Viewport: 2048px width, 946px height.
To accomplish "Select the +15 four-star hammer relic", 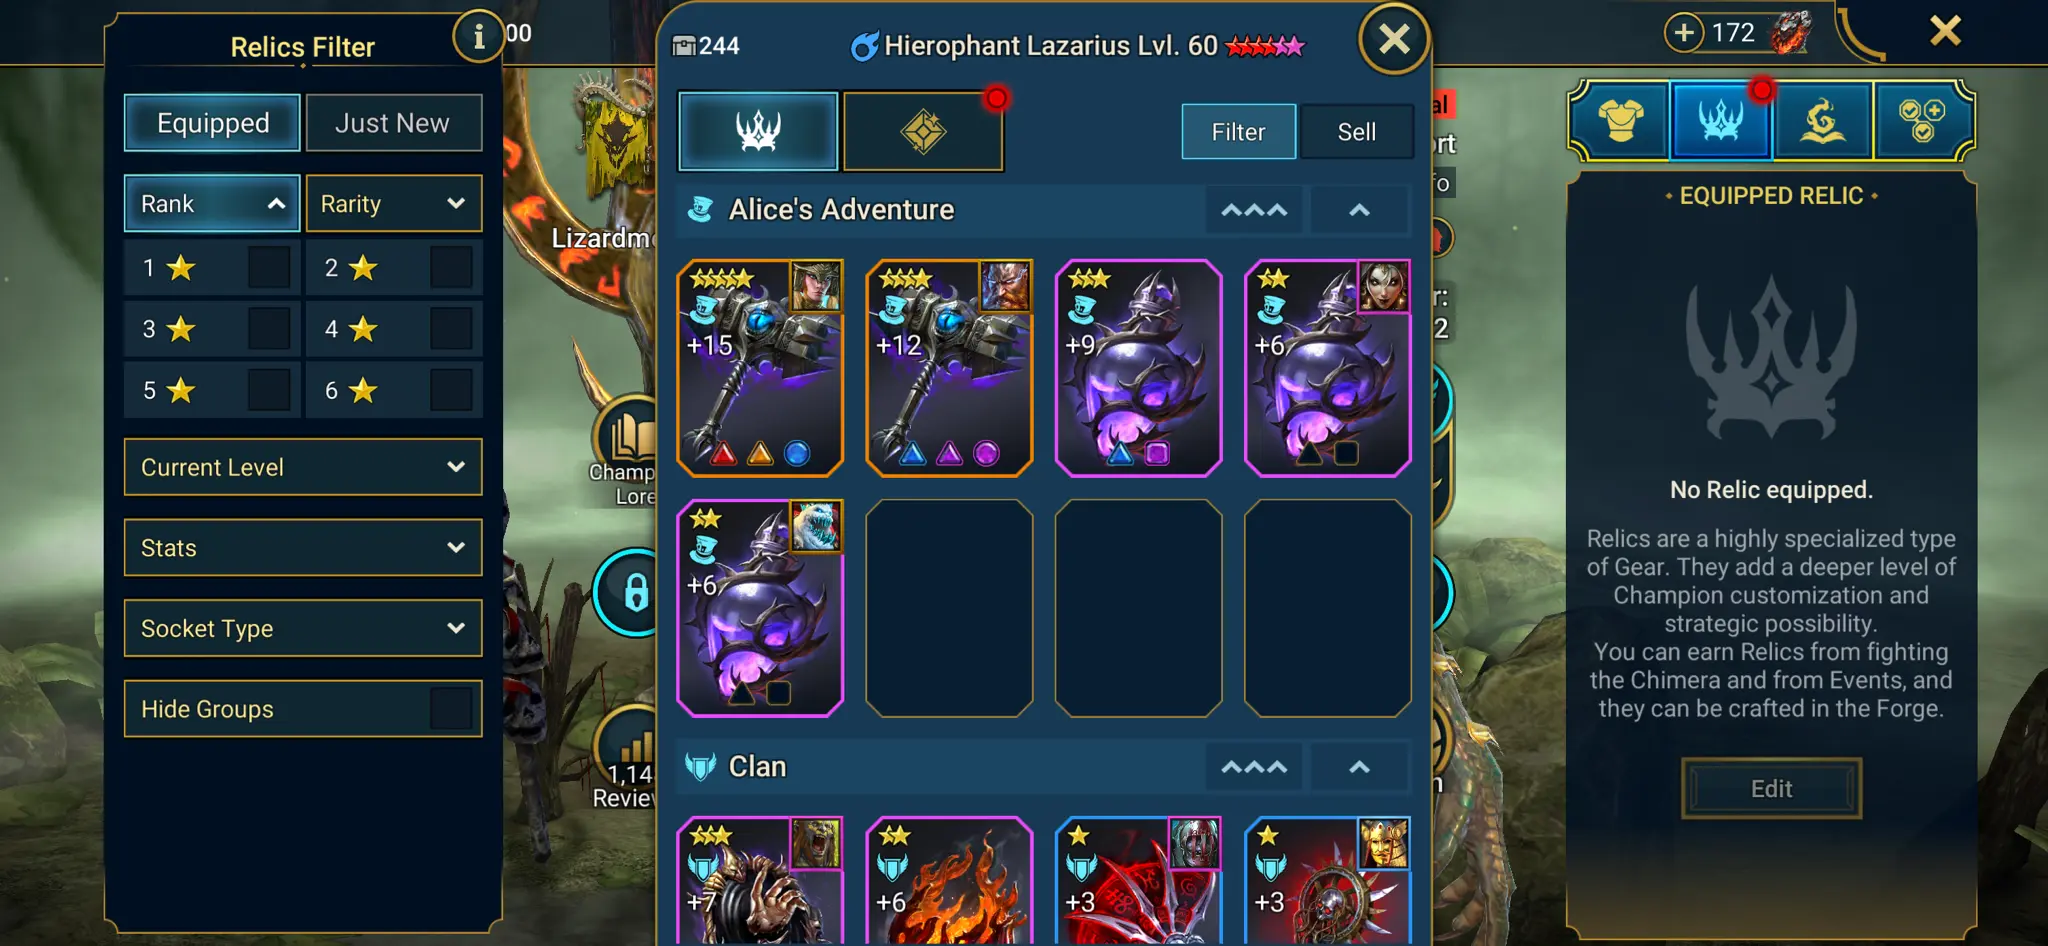I will pos(760,368).
